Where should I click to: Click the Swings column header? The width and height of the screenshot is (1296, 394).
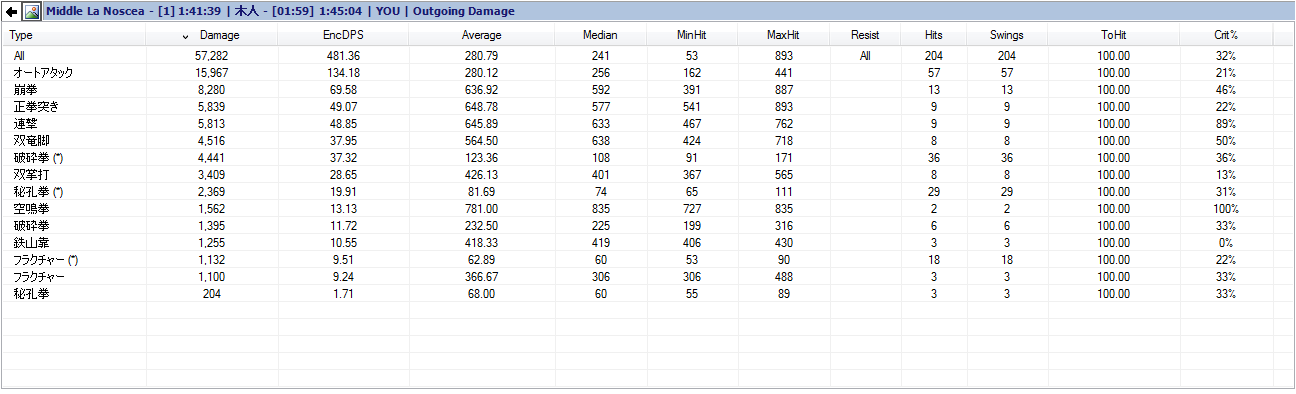[1006, 35]
